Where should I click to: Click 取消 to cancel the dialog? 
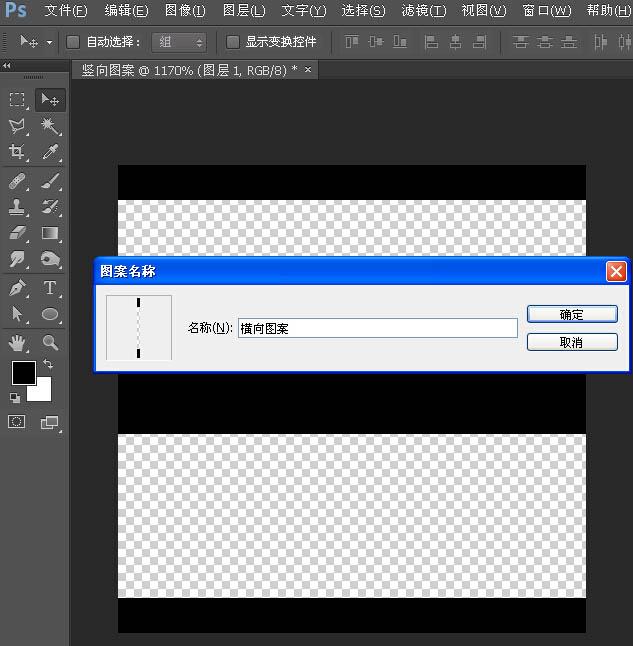572,342
